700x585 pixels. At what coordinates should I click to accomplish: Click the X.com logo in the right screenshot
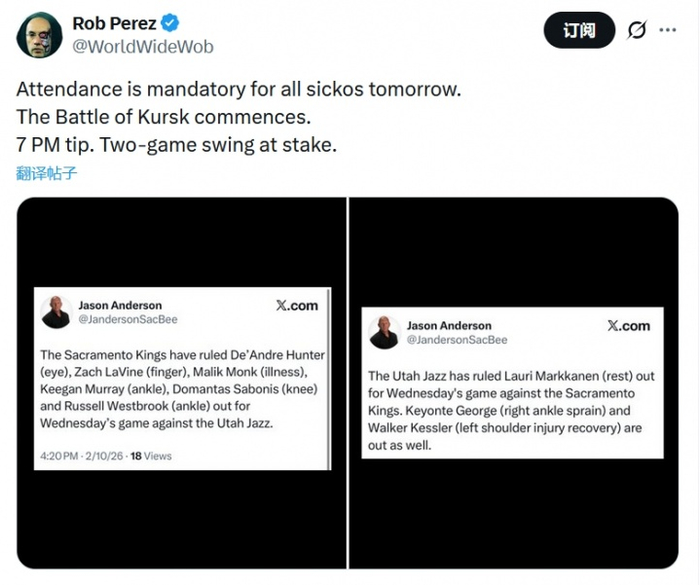(628, 325)
